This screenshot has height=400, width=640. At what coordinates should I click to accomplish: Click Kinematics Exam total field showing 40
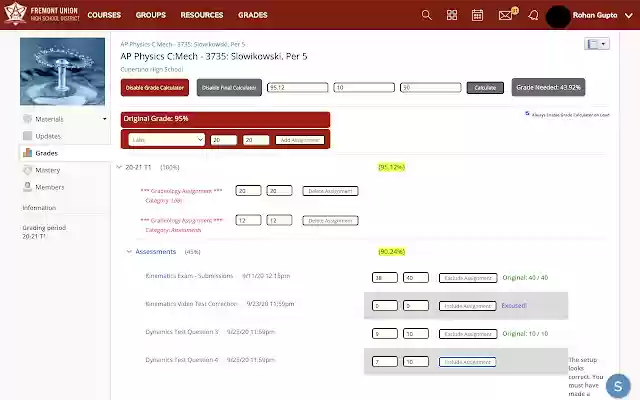click(x=416, y=278)
